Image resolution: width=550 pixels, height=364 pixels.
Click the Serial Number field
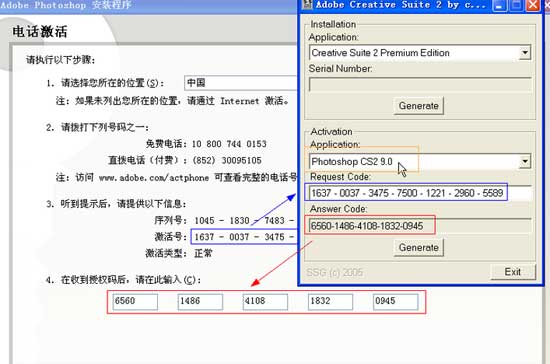coord(420,85)
